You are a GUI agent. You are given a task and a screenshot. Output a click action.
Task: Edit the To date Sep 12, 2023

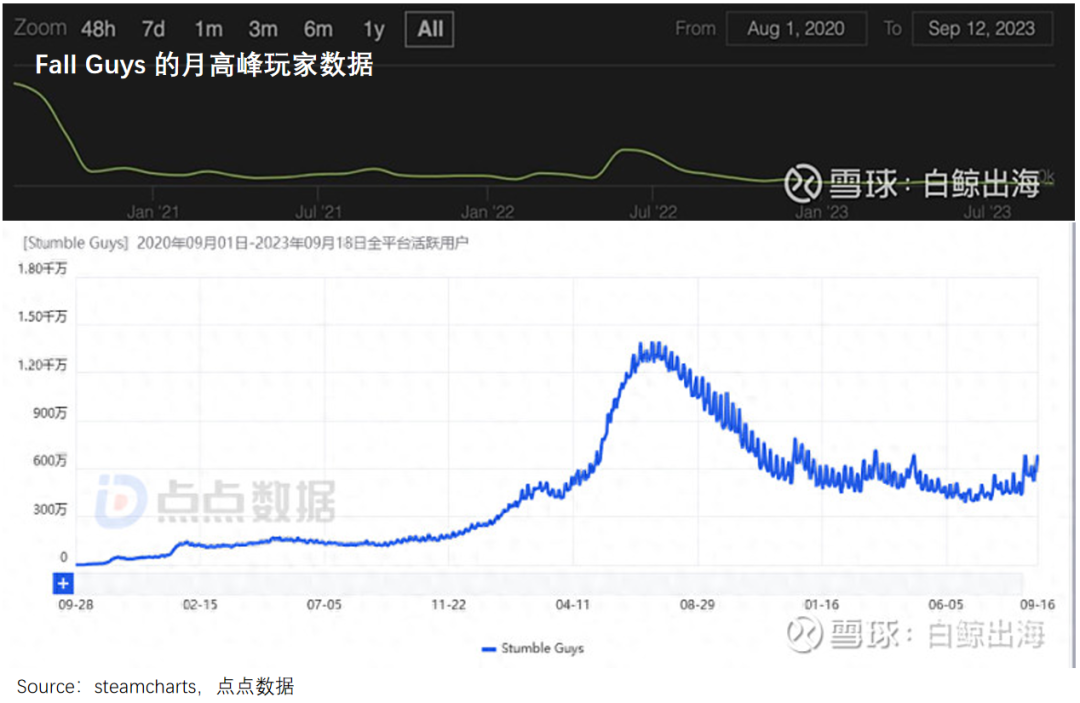coord(982,28)
